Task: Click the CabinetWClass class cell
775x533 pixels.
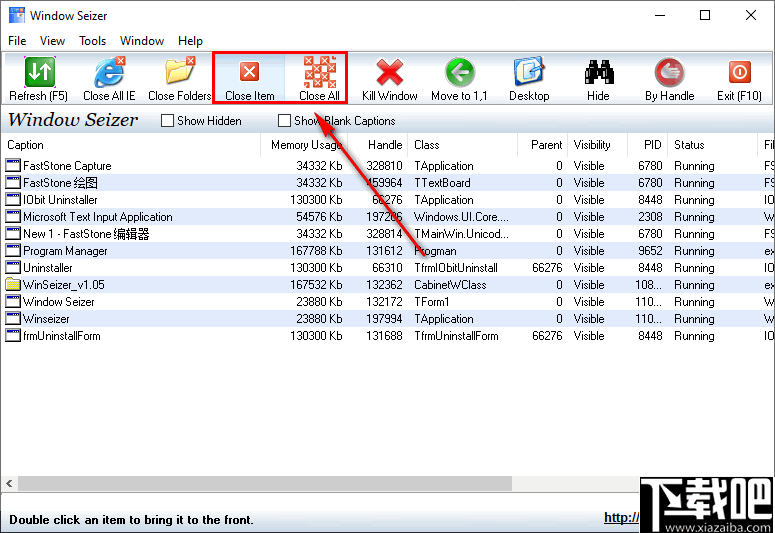Action: pos(450,285)
